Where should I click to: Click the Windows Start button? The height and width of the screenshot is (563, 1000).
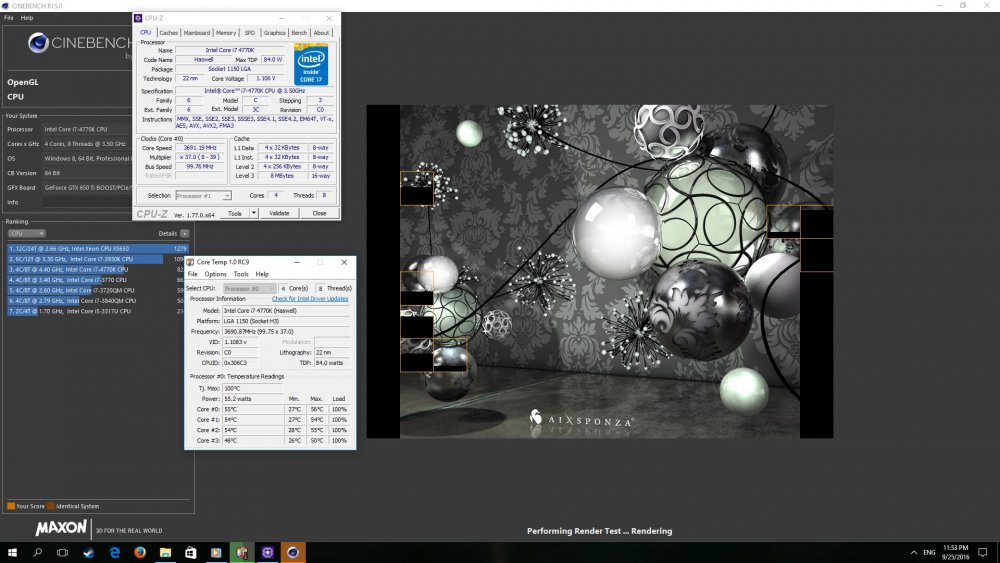coord(12,552)
